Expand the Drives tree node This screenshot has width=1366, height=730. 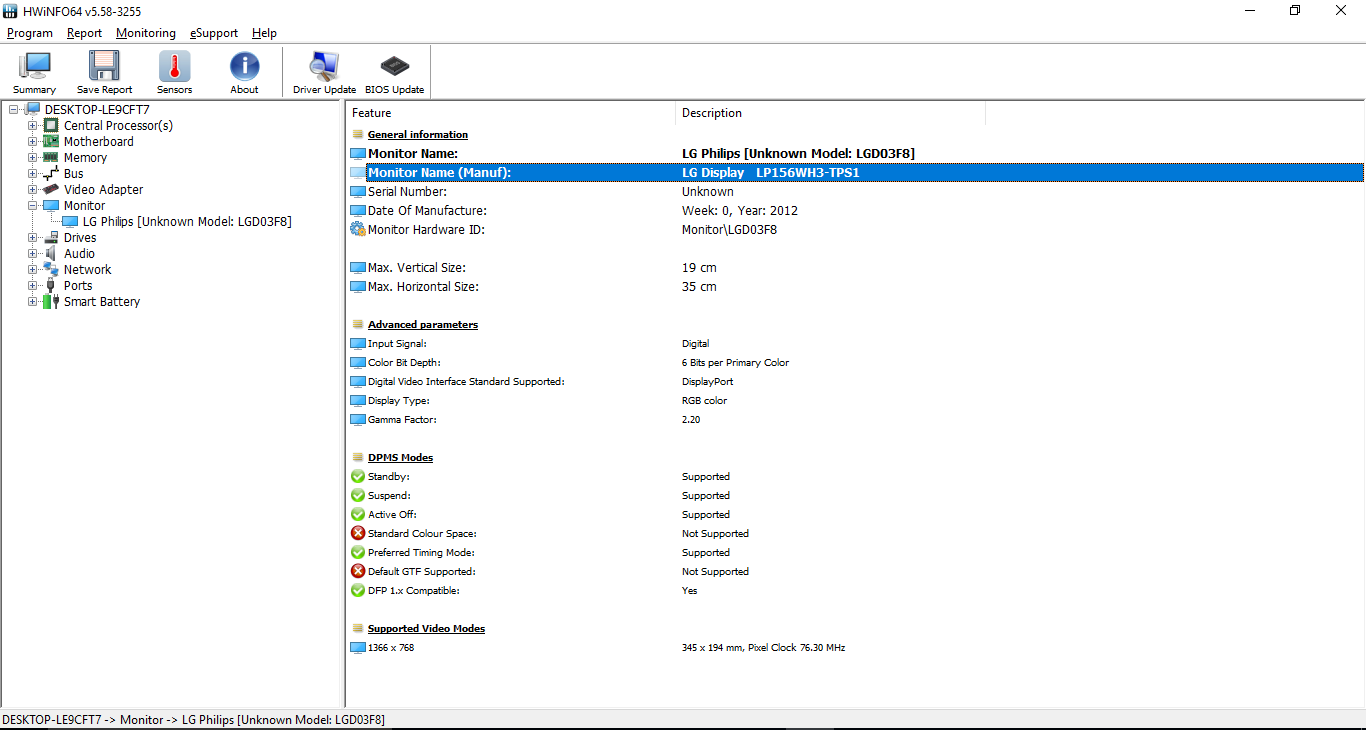tap(33, 237)
